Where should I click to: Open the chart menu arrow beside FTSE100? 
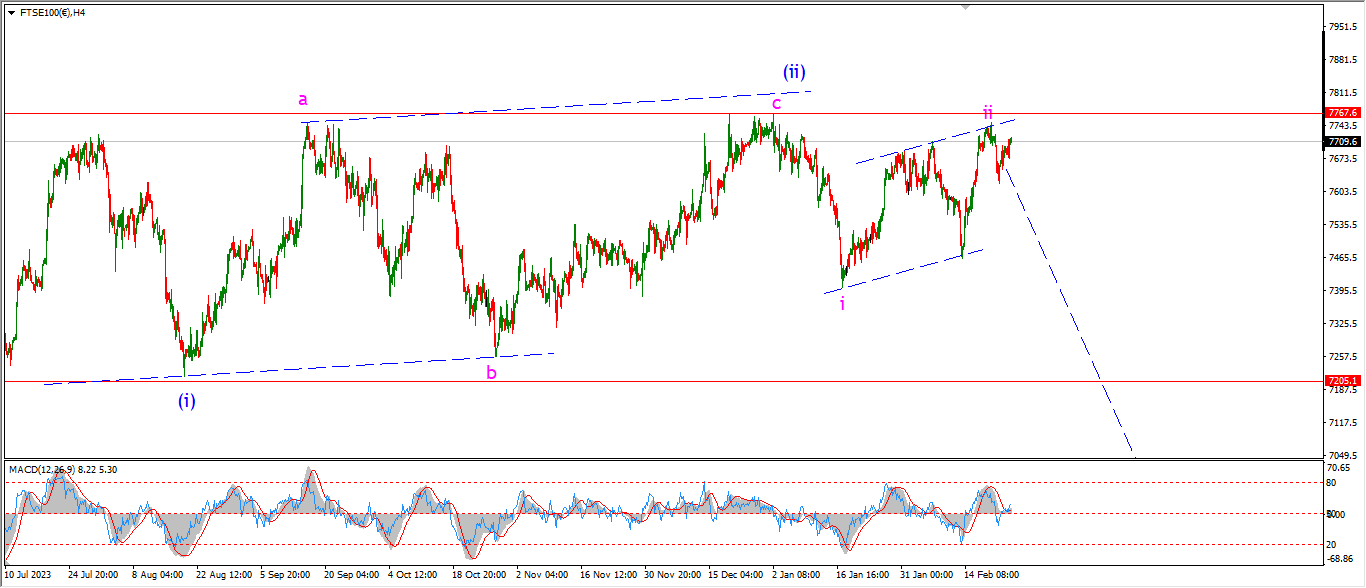(11, 12)
